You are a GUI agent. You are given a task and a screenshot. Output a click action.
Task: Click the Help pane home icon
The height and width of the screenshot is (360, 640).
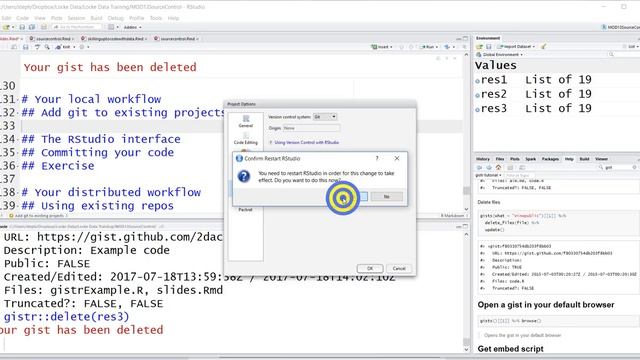pyautogui.click(x=498, y=168)
